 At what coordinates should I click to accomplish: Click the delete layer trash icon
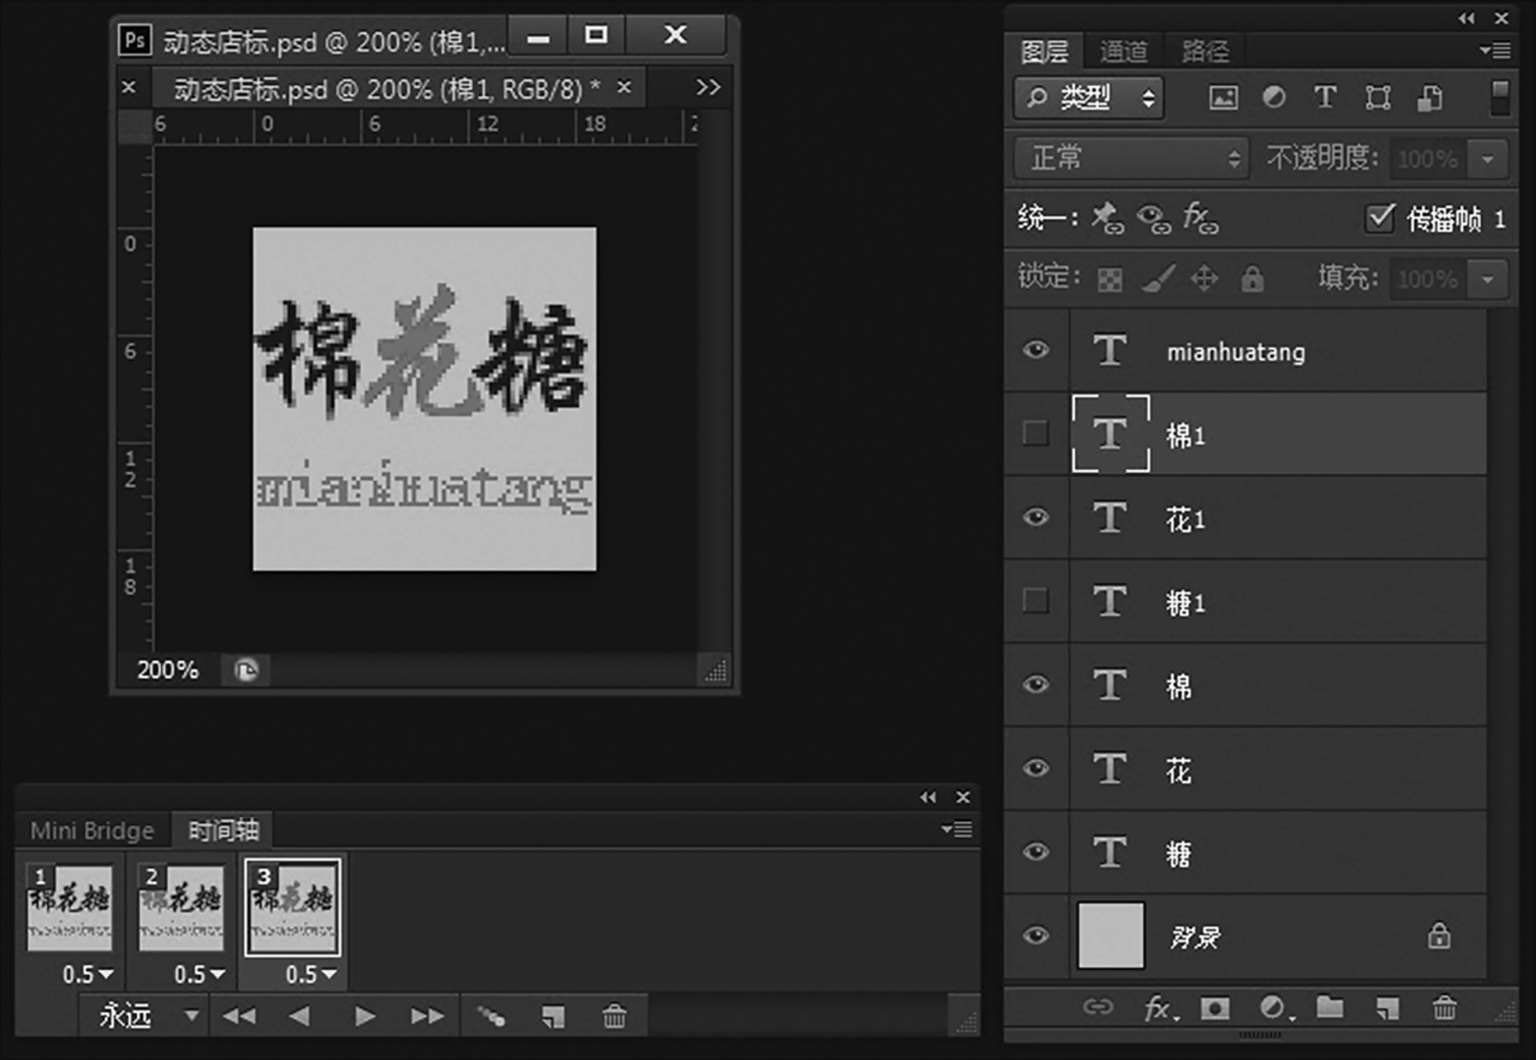click(1444, 1007)
